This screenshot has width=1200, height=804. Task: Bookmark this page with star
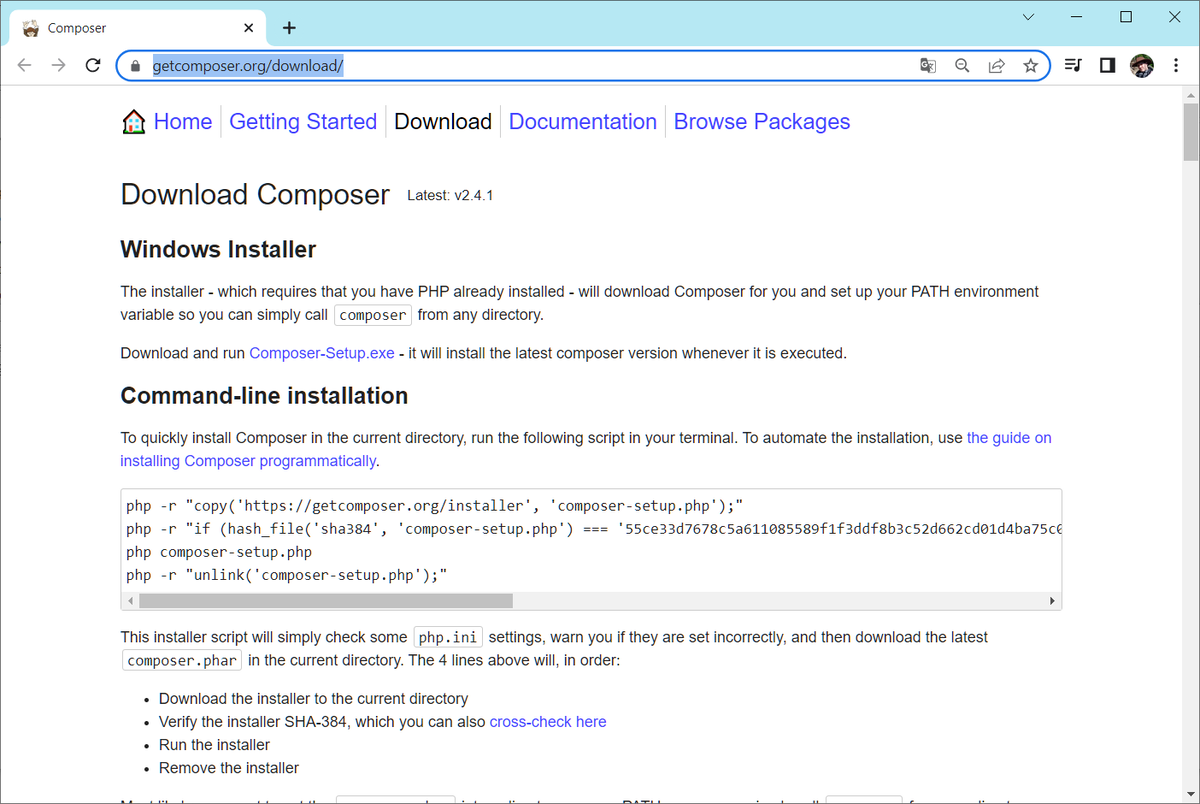1030,66
